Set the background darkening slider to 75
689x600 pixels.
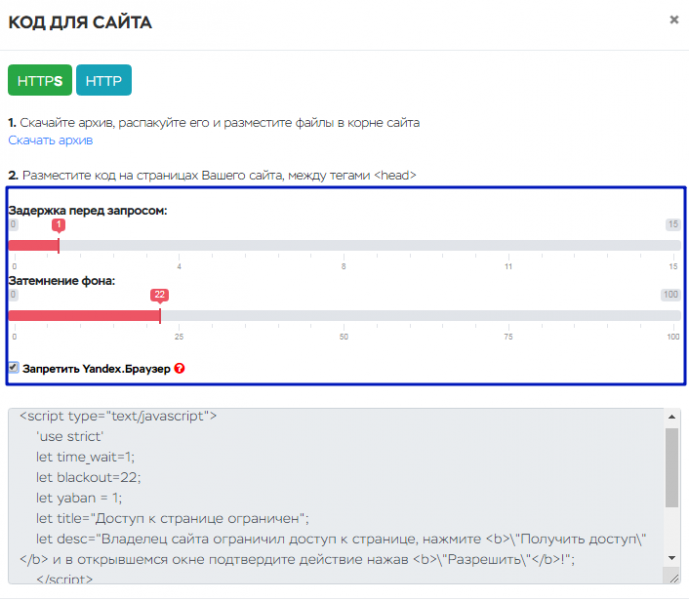click(508, 316)
